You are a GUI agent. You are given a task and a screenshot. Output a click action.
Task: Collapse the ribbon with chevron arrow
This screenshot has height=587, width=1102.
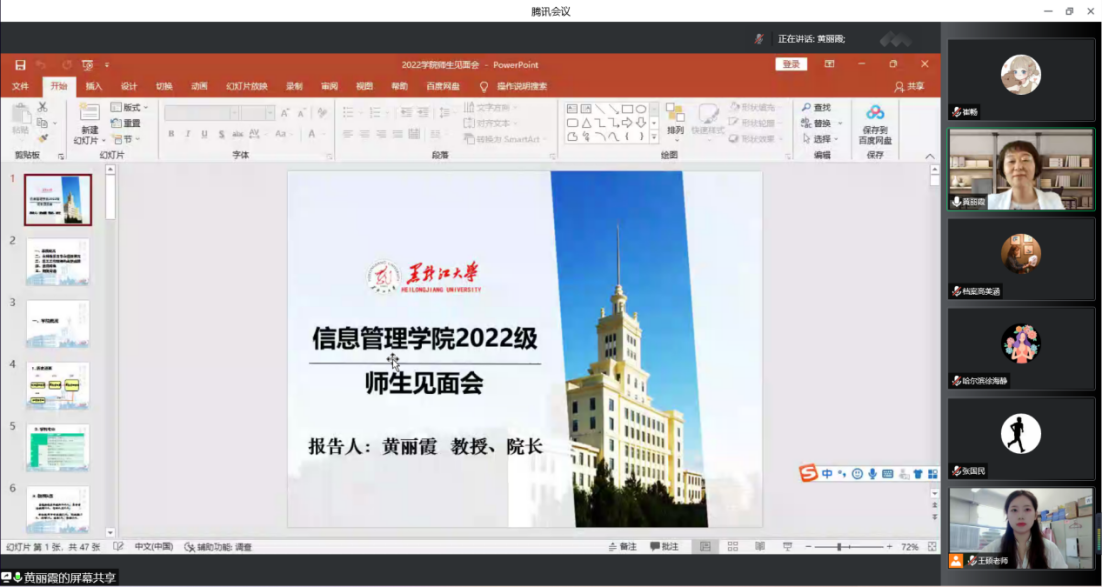point(930,156)
